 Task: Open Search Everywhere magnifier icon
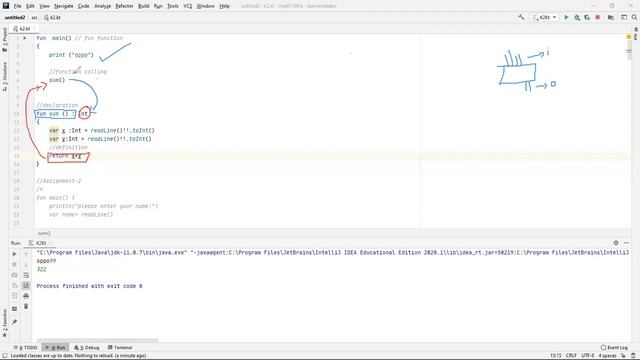(x=634, y=17)
